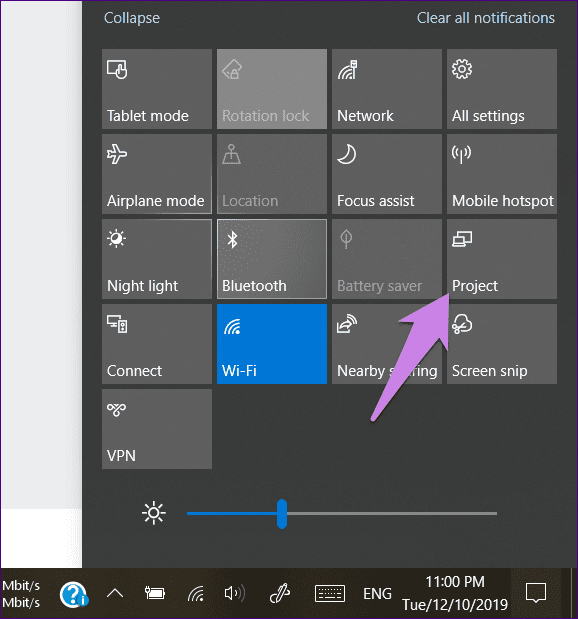Screen dimensions: 578x619
Task: Enable the Airplane mode tile
Action: tap(157, 174)
